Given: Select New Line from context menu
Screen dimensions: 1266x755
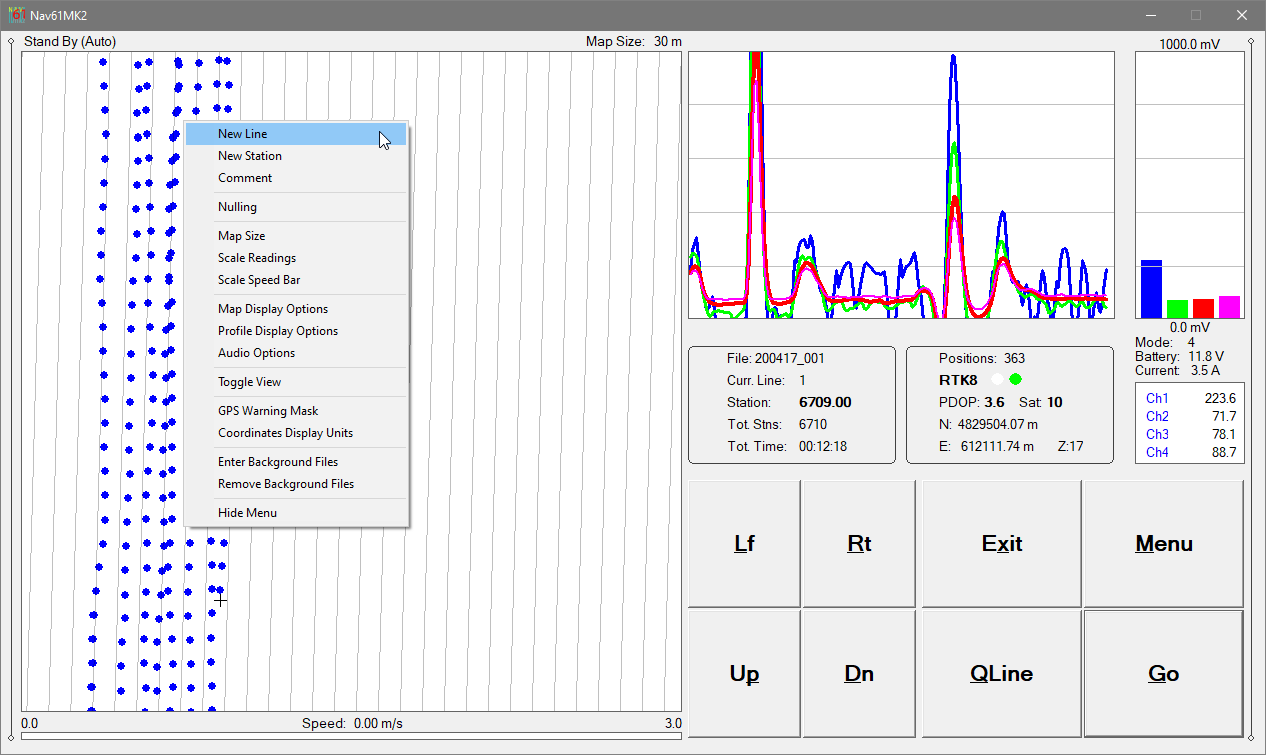Looking at the screenshot, I should [x=296, y=134].
